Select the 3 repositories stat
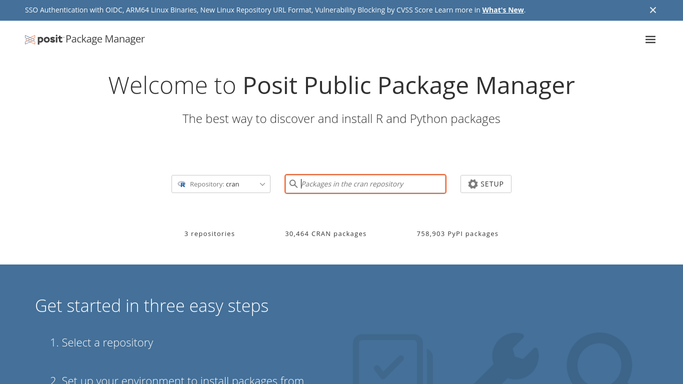The width and height of the screenshot is (683, 384). (x=210, y=234)
